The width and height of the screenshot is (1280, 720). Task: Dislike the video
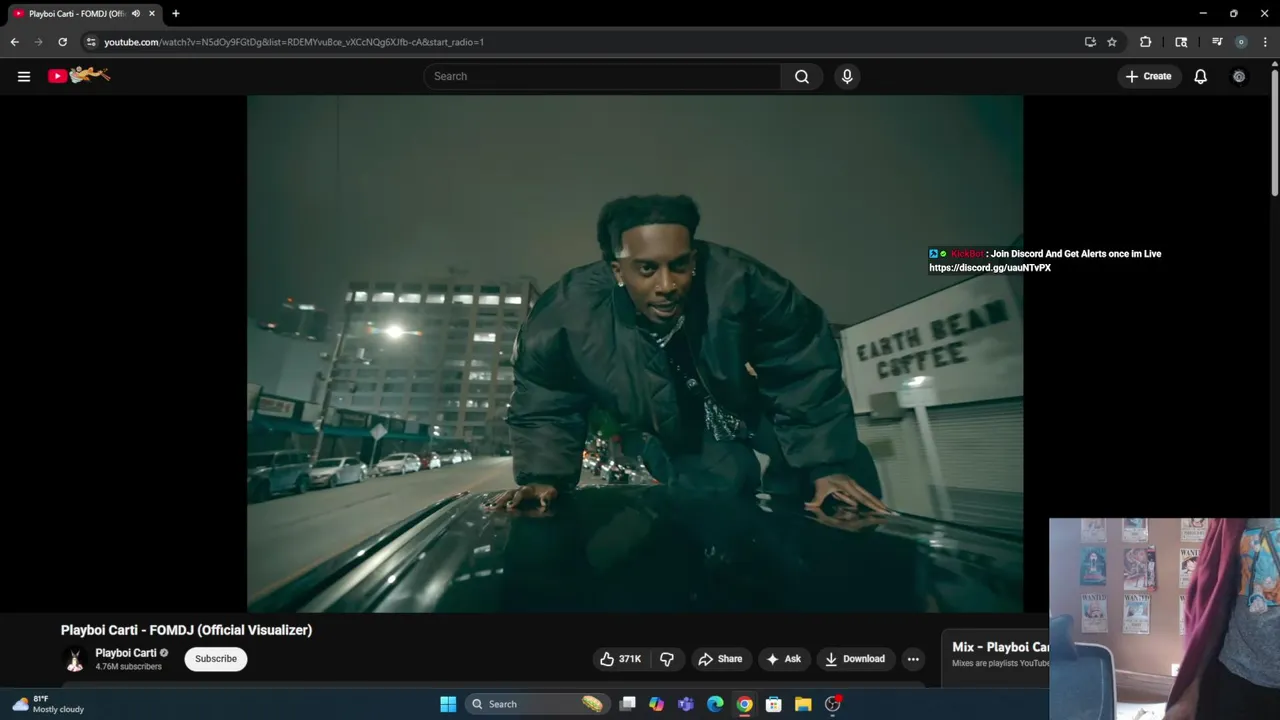pyautogui.click(x=667, y=659)
